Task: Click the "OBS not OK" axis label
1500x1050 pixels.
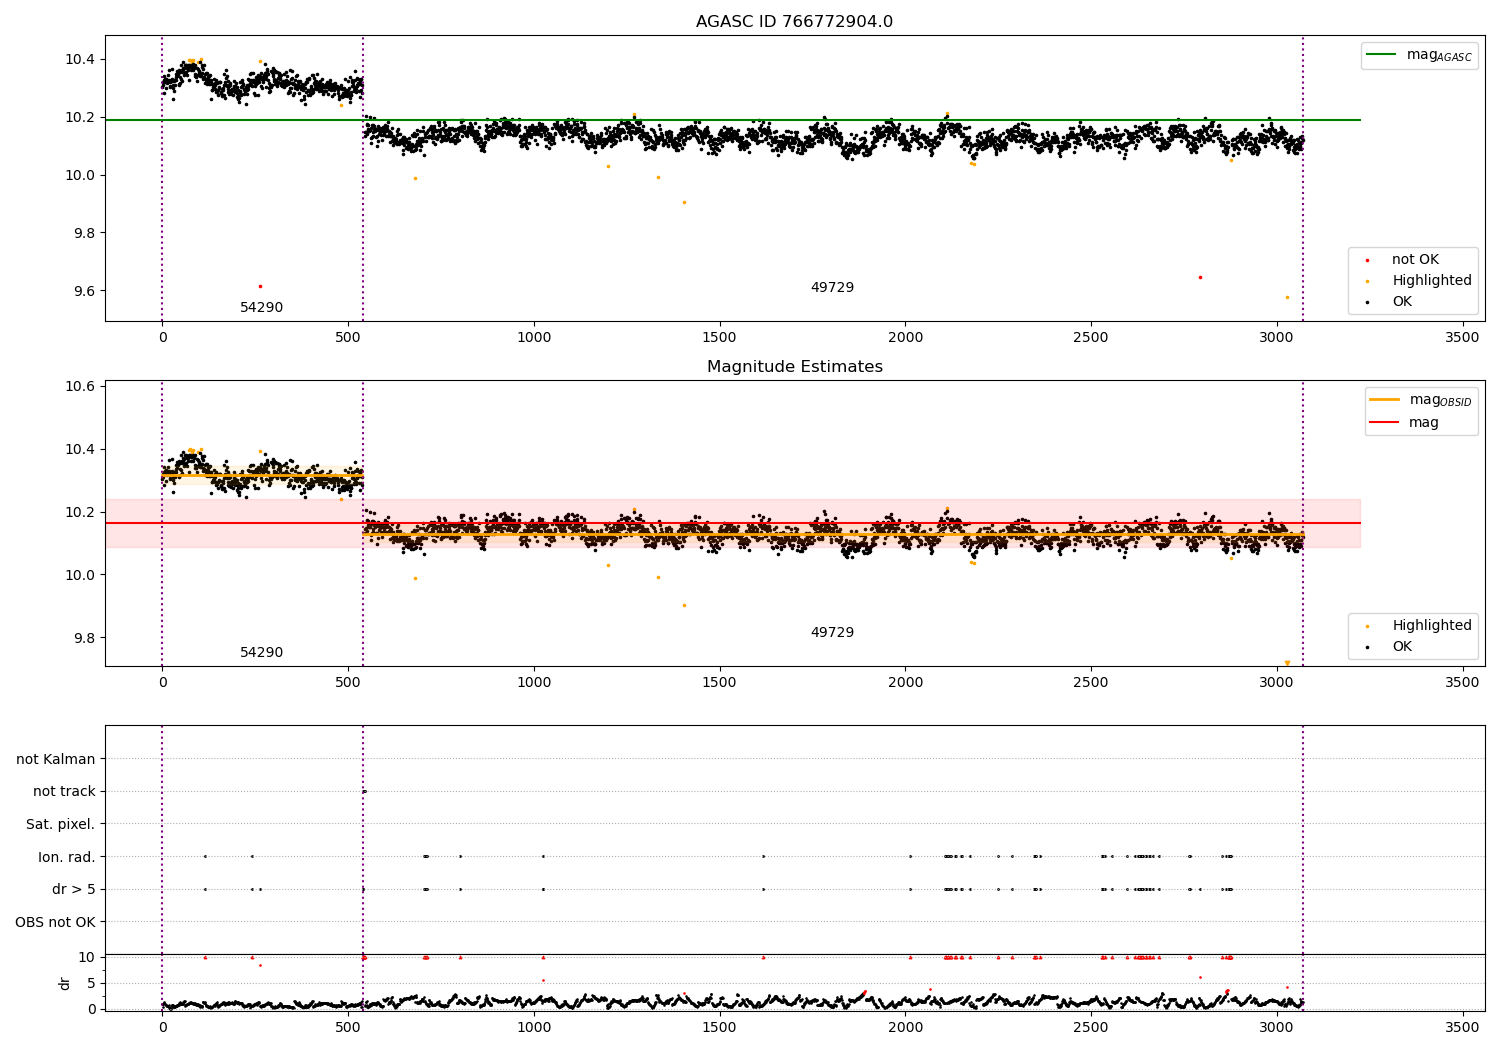Action: pyautogui.click(x=55, y=922)
